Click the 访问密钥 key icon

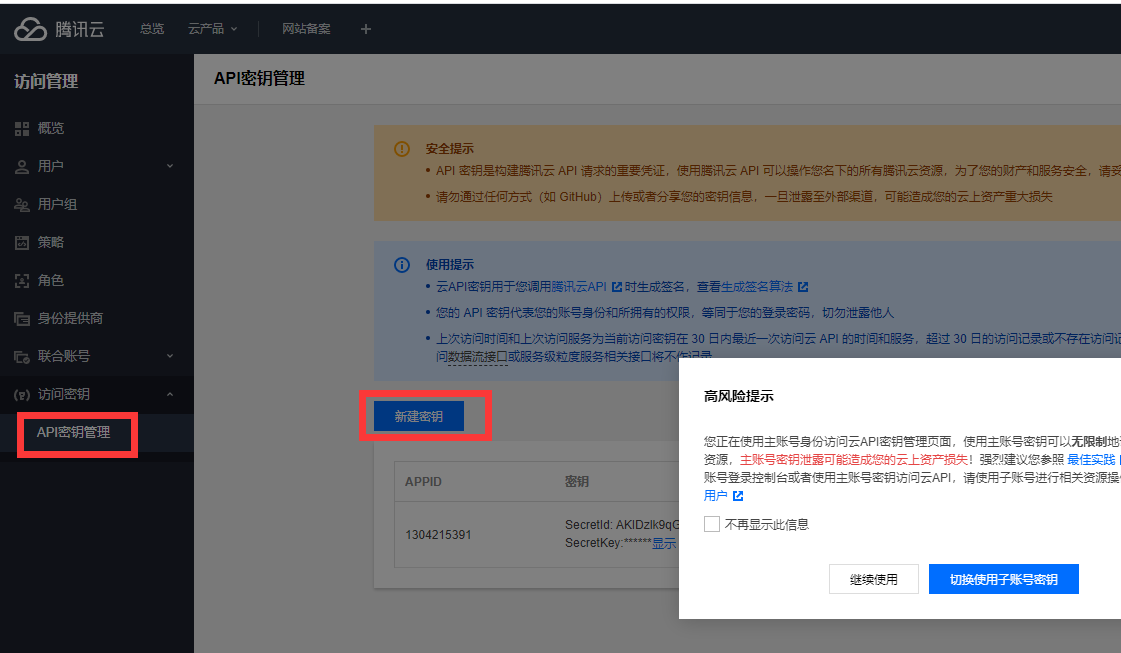click(22, 394)
